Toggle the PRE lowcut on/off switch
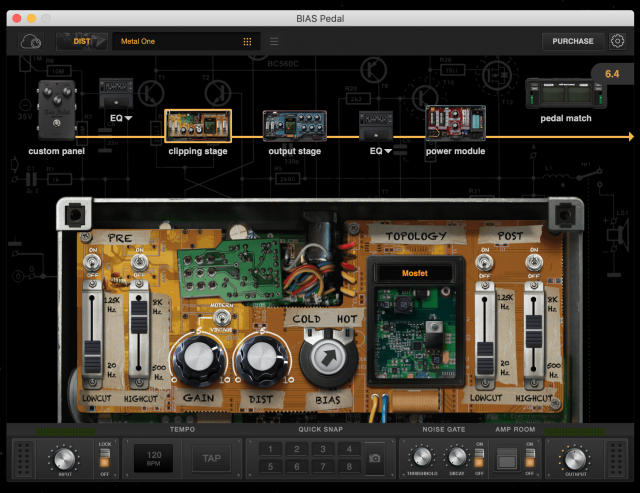 point(93,262)
